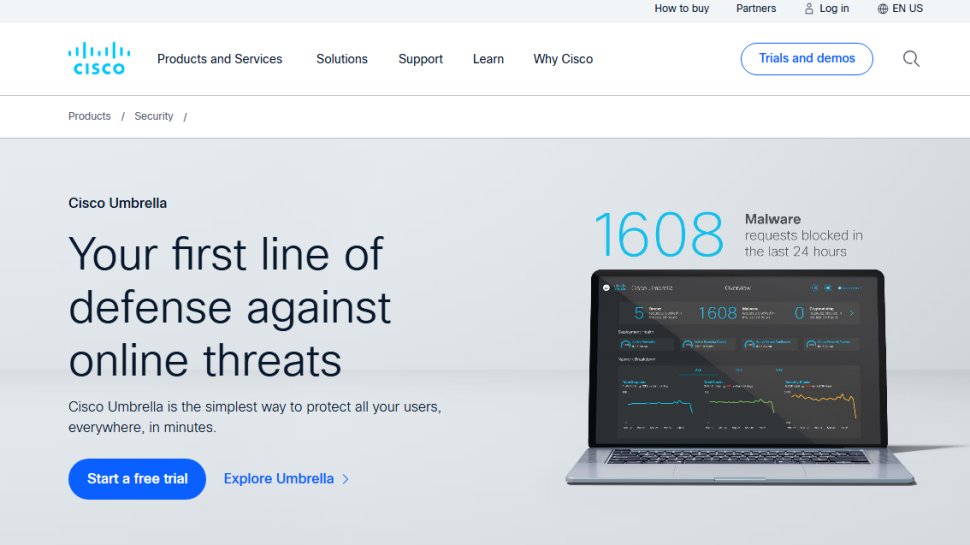Go to Security breadcrumb
This screenshot has height=545, width=970.
click(153, 116)
